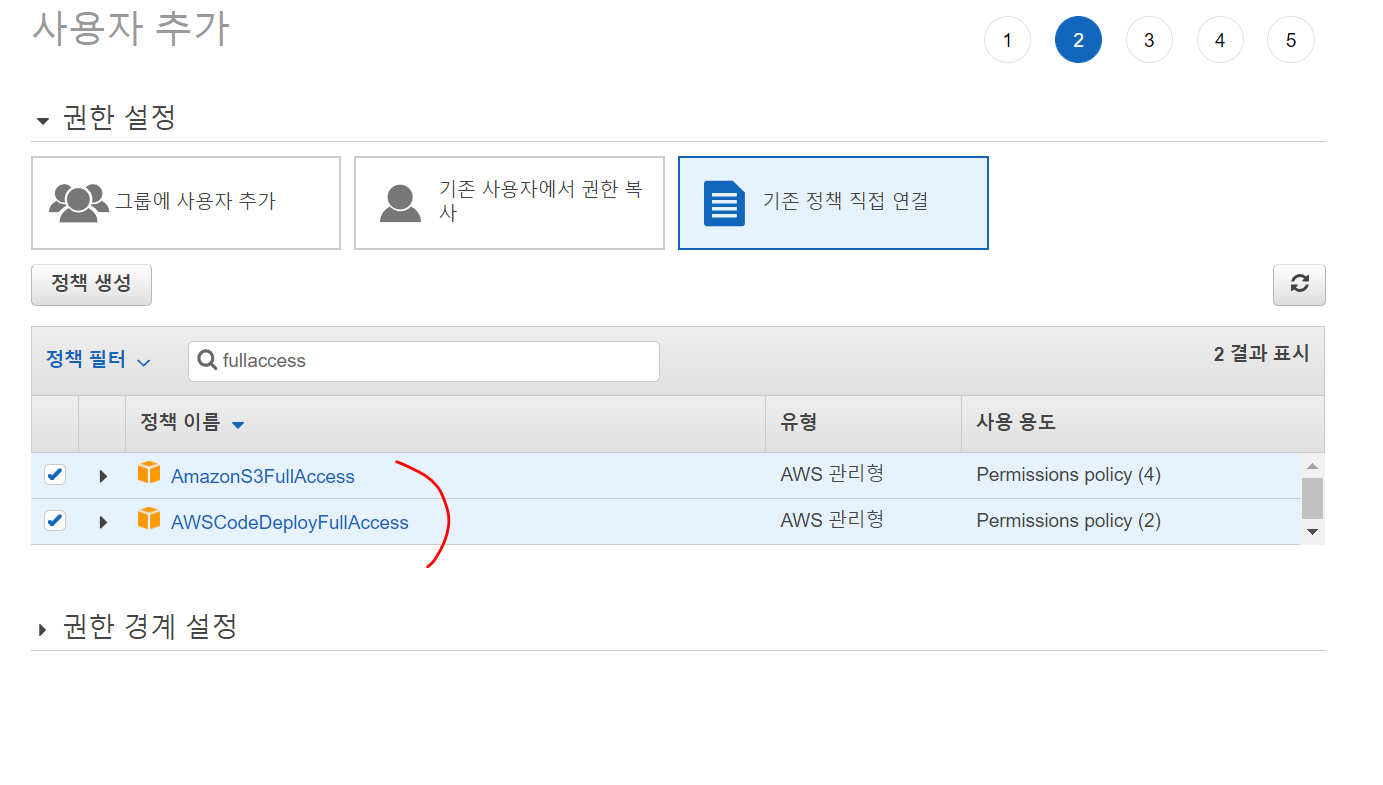Click Permissions policy (2) cell
1383x785 pixels.
click(x=1069, y=521)
